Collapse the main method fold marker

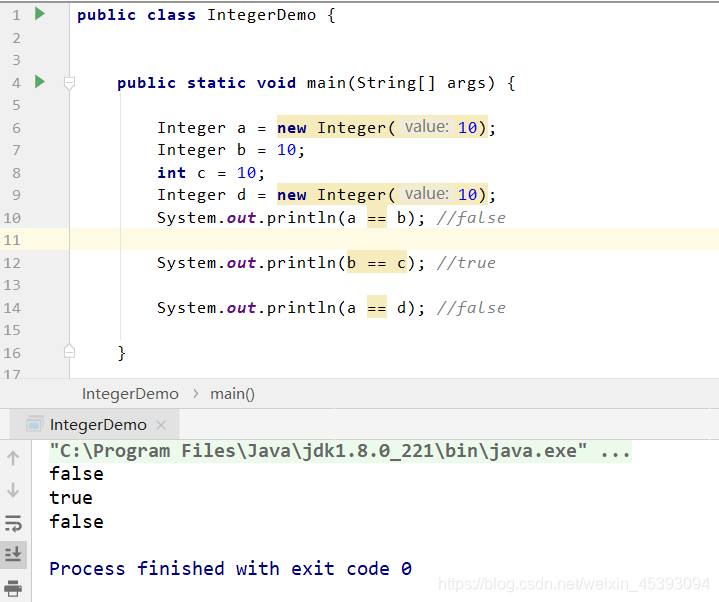69,83
